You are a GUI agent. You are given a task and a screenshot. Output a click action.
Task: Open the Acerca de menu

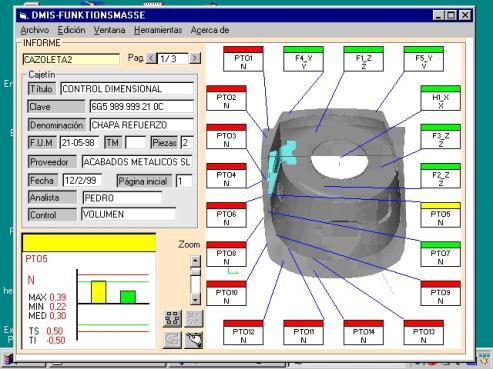pos(210,30)
